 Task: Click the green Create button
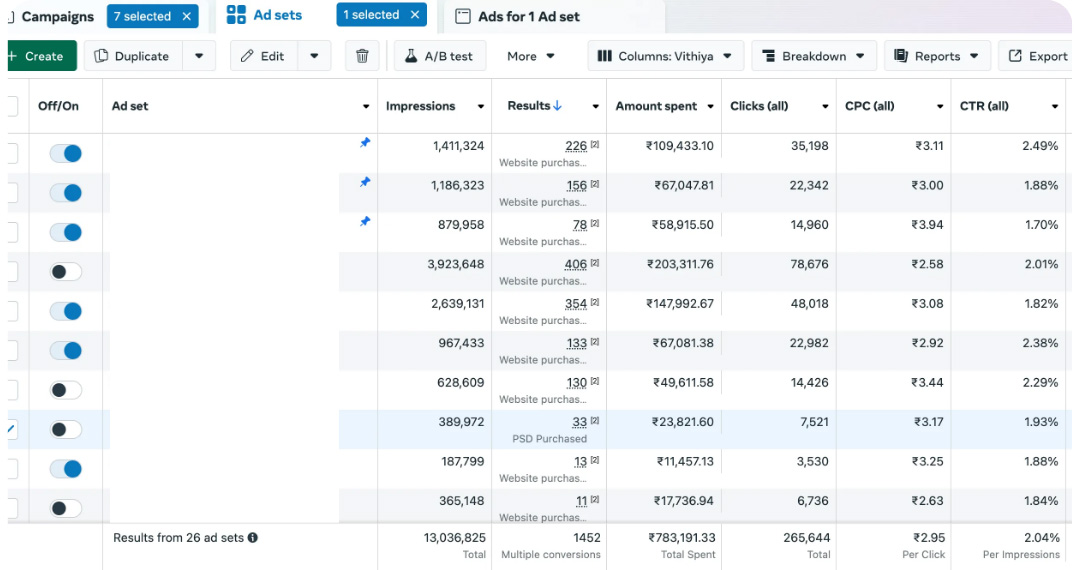(x=38, y=56)
